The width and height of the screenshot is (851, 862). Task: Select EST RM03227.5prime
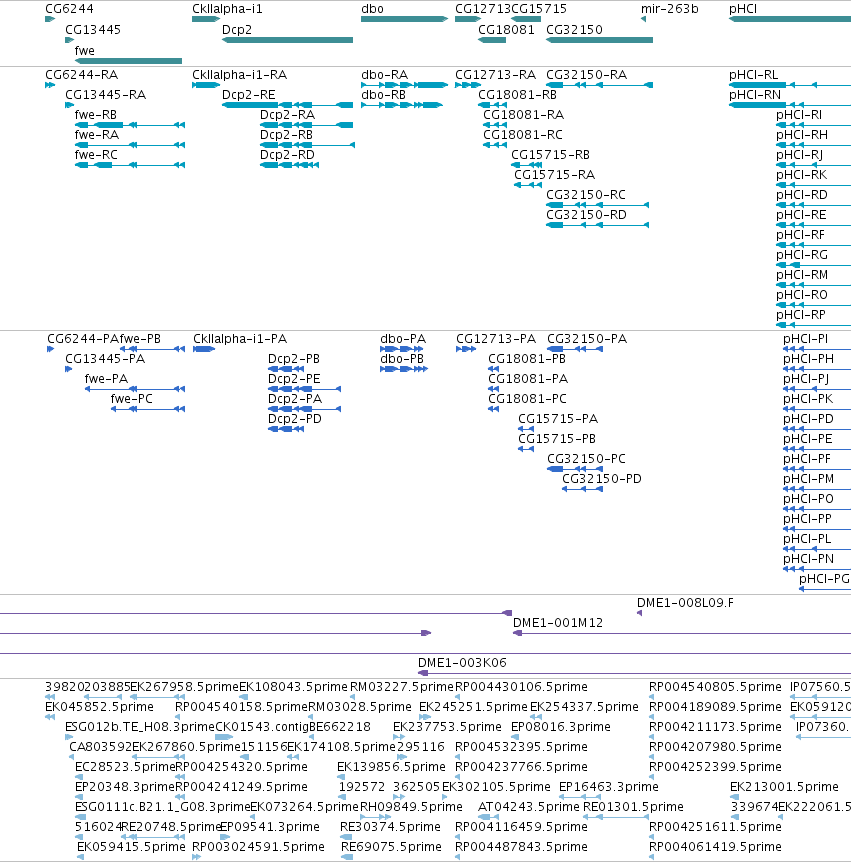(x=402, y=687)
